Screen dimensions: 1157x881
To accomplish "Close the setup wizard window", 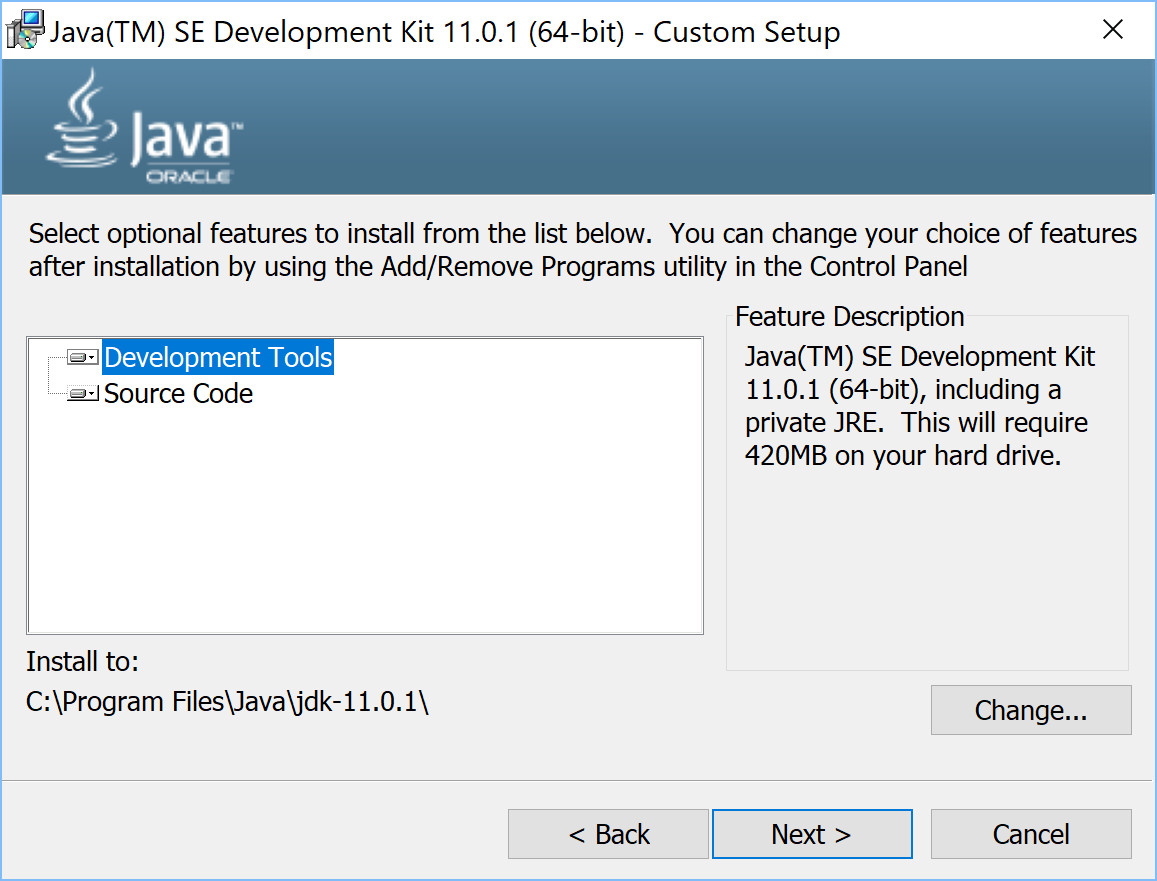I will (1113, 29).
